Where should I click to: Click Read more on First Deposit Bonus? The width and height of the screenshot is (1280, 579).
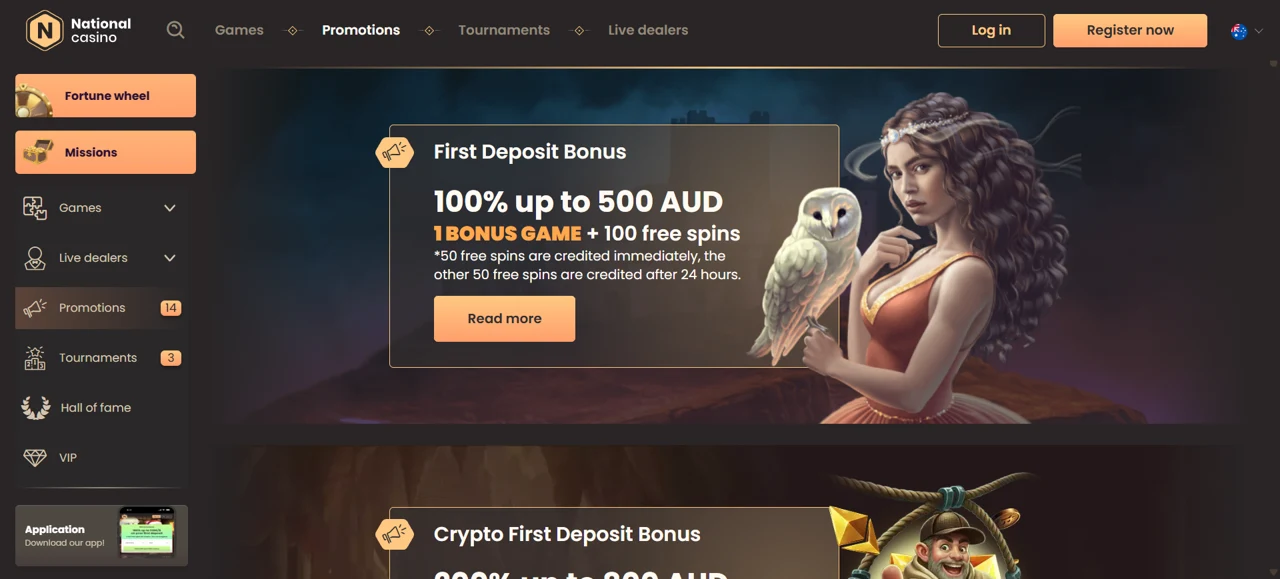point(504,319)
